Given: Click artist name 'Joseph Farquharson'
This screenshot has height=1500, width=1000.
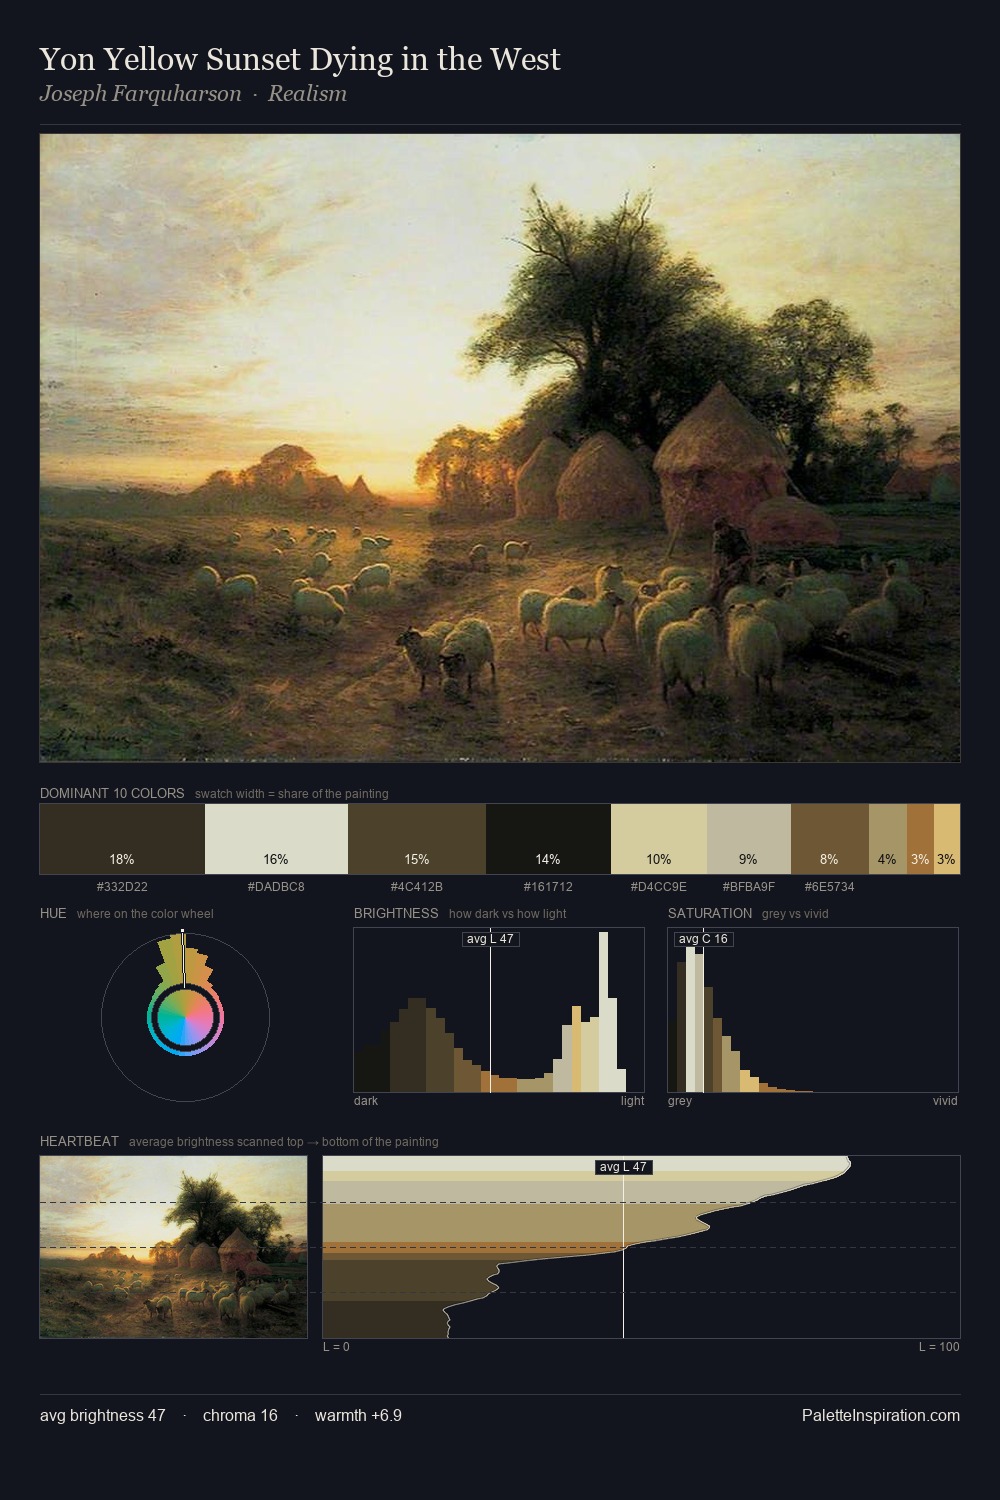Looking at the screenshot, I should pos(141,94).
